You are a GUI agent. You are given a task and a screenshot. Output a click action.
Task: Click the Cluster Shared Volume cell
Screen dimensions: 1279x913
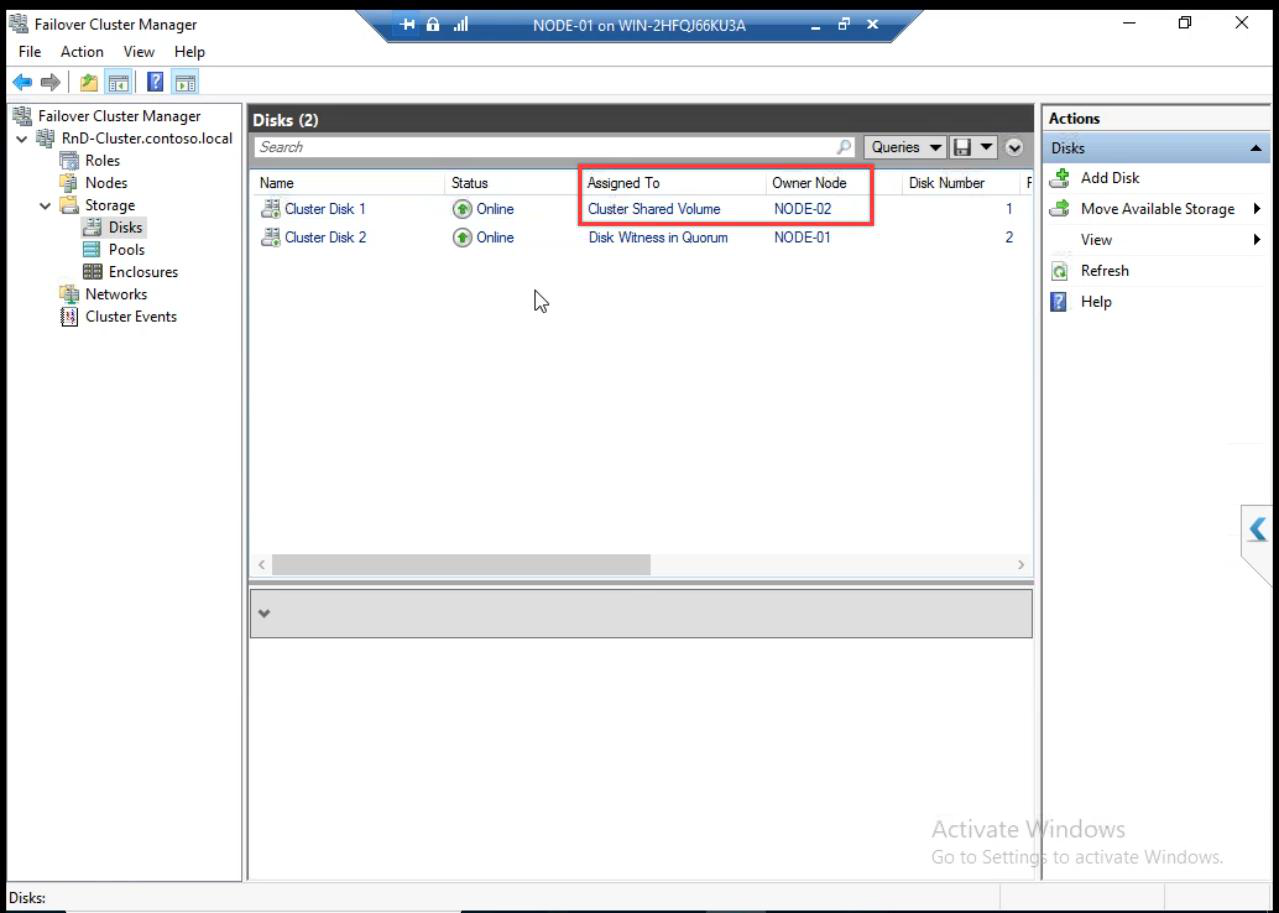point(654,209)
